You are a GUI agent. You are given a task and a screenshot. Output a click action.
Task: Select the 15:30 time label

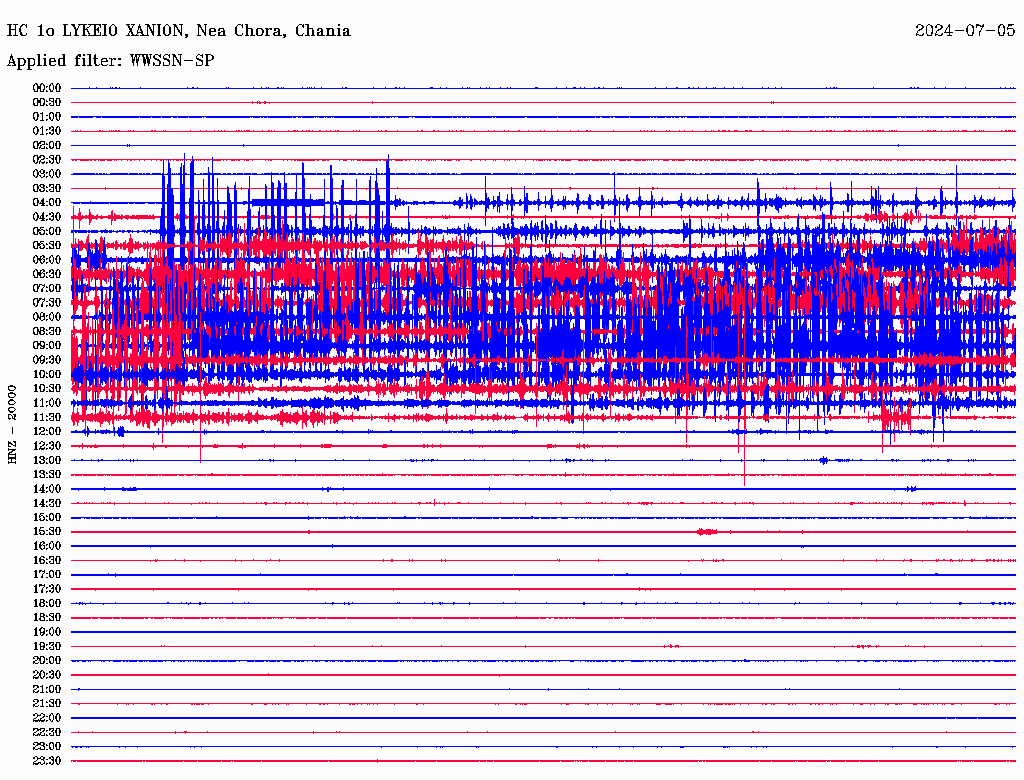(x=47, y=532)
